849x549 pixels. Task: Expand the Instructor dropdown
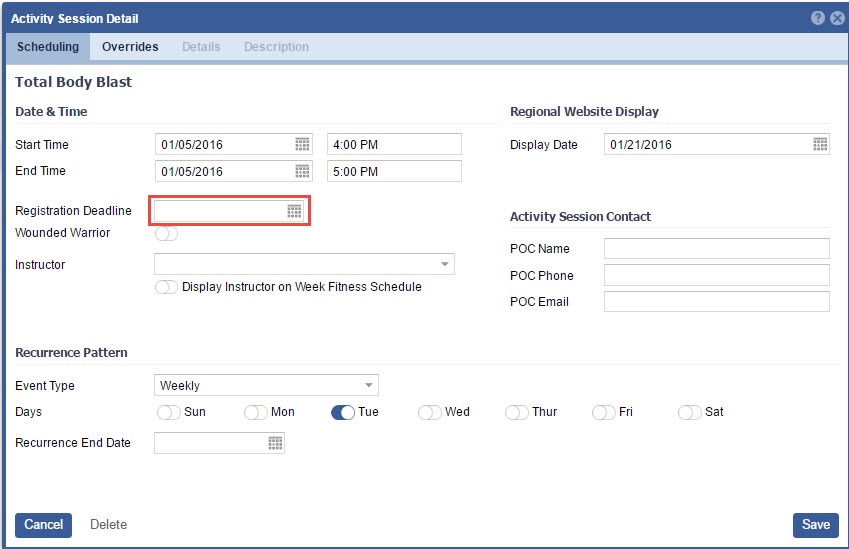click(444, 265)
